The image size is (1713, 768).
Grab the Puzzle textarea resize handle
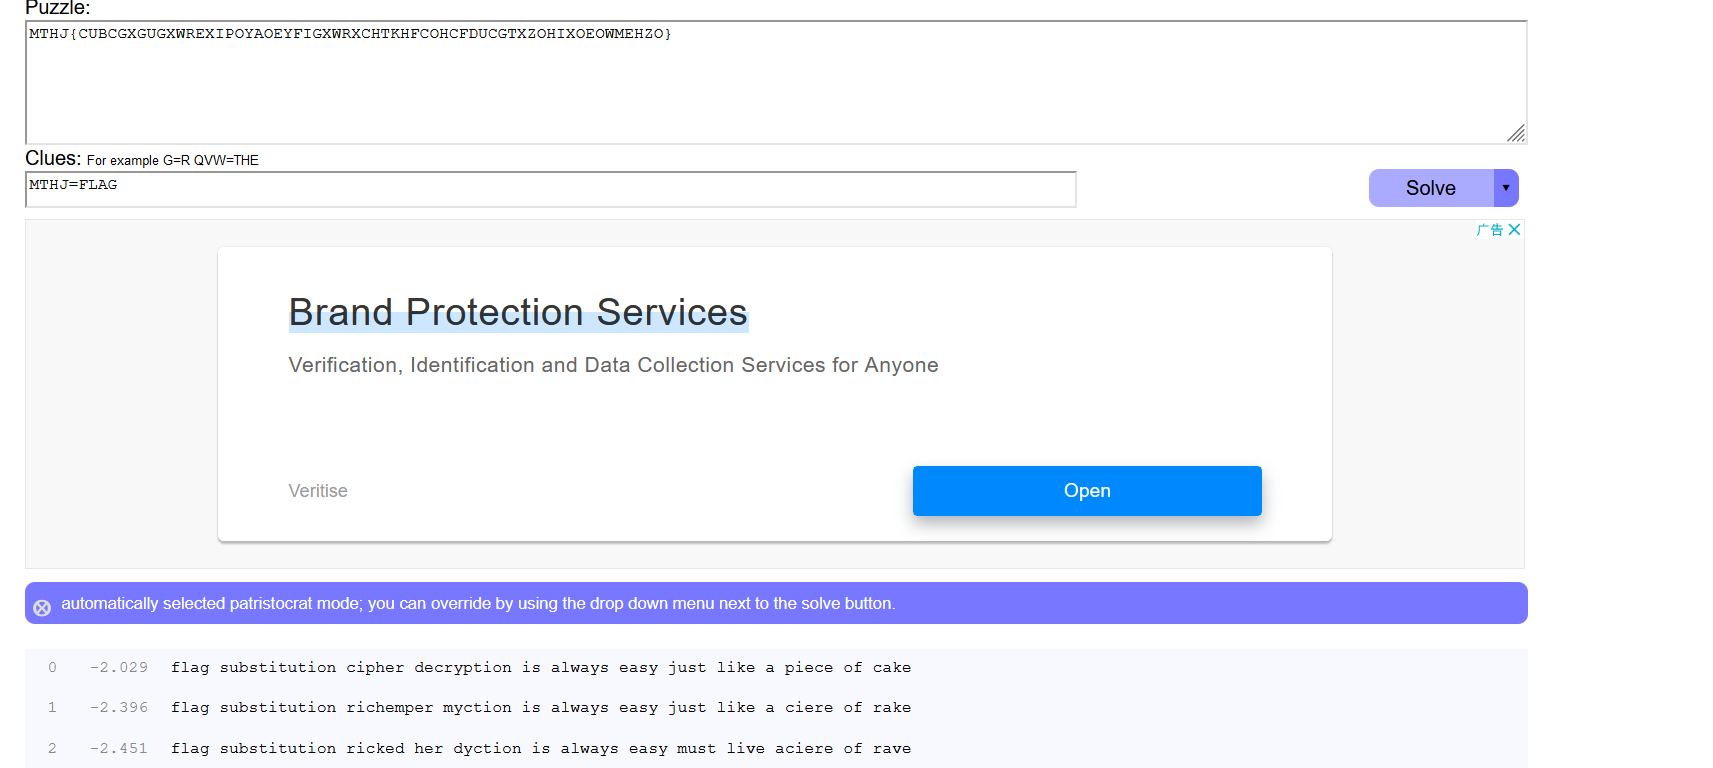[1516, 133]
